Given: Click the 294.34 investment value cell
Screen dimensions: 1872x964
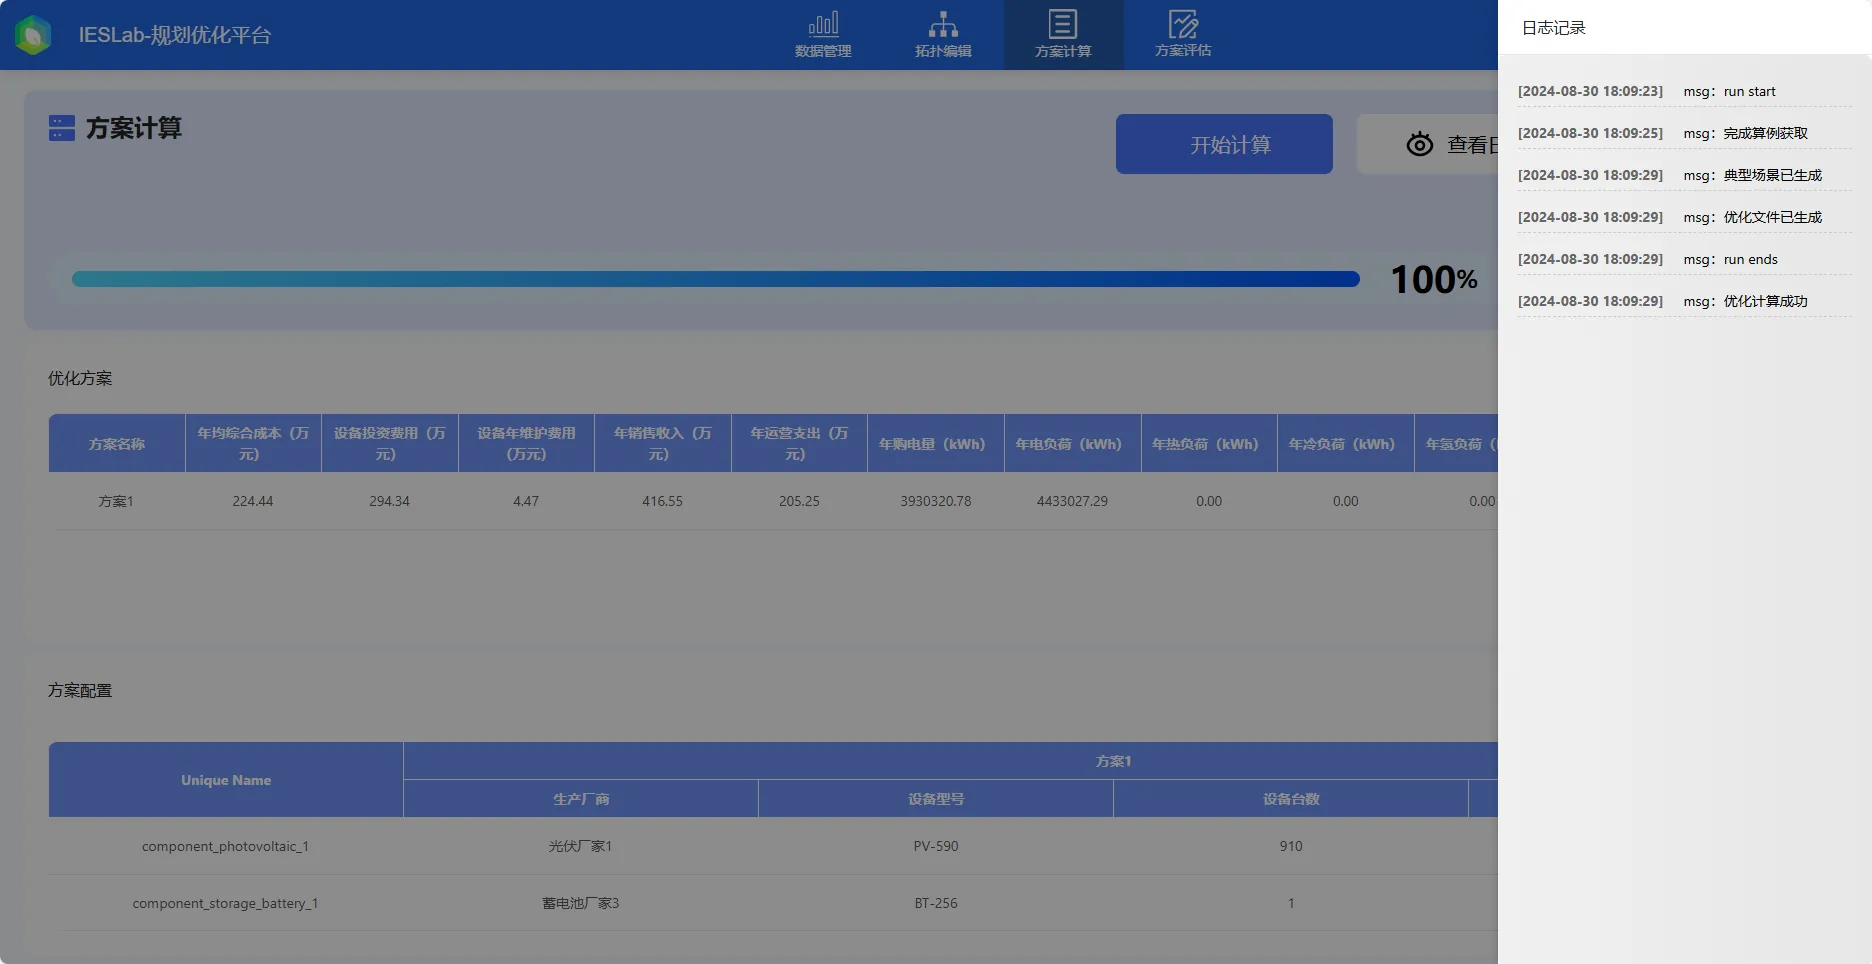Looking at the screenshot, I should click(390, 501).
